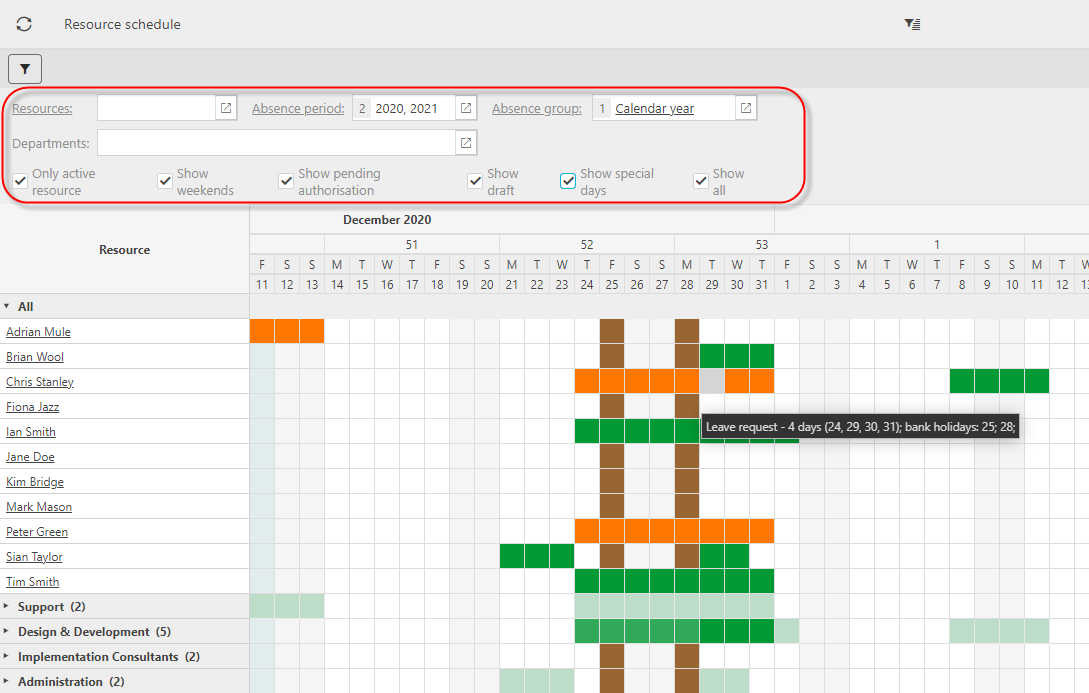Select week 52 column header
The image size is (1089, 693).
pyautogui.click(x=587, y=244)
